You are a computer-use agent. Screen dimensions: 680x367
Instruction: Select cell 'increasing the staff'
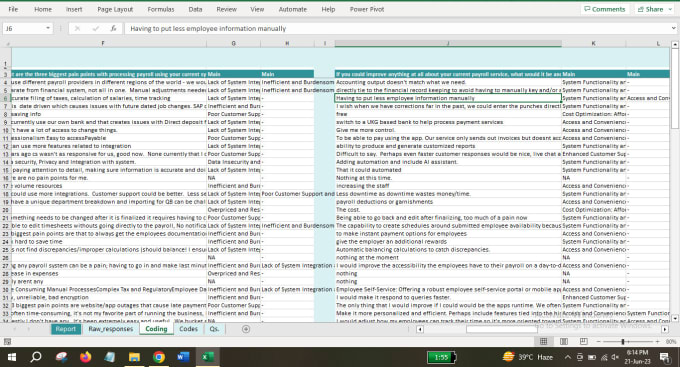pos(448,186)
